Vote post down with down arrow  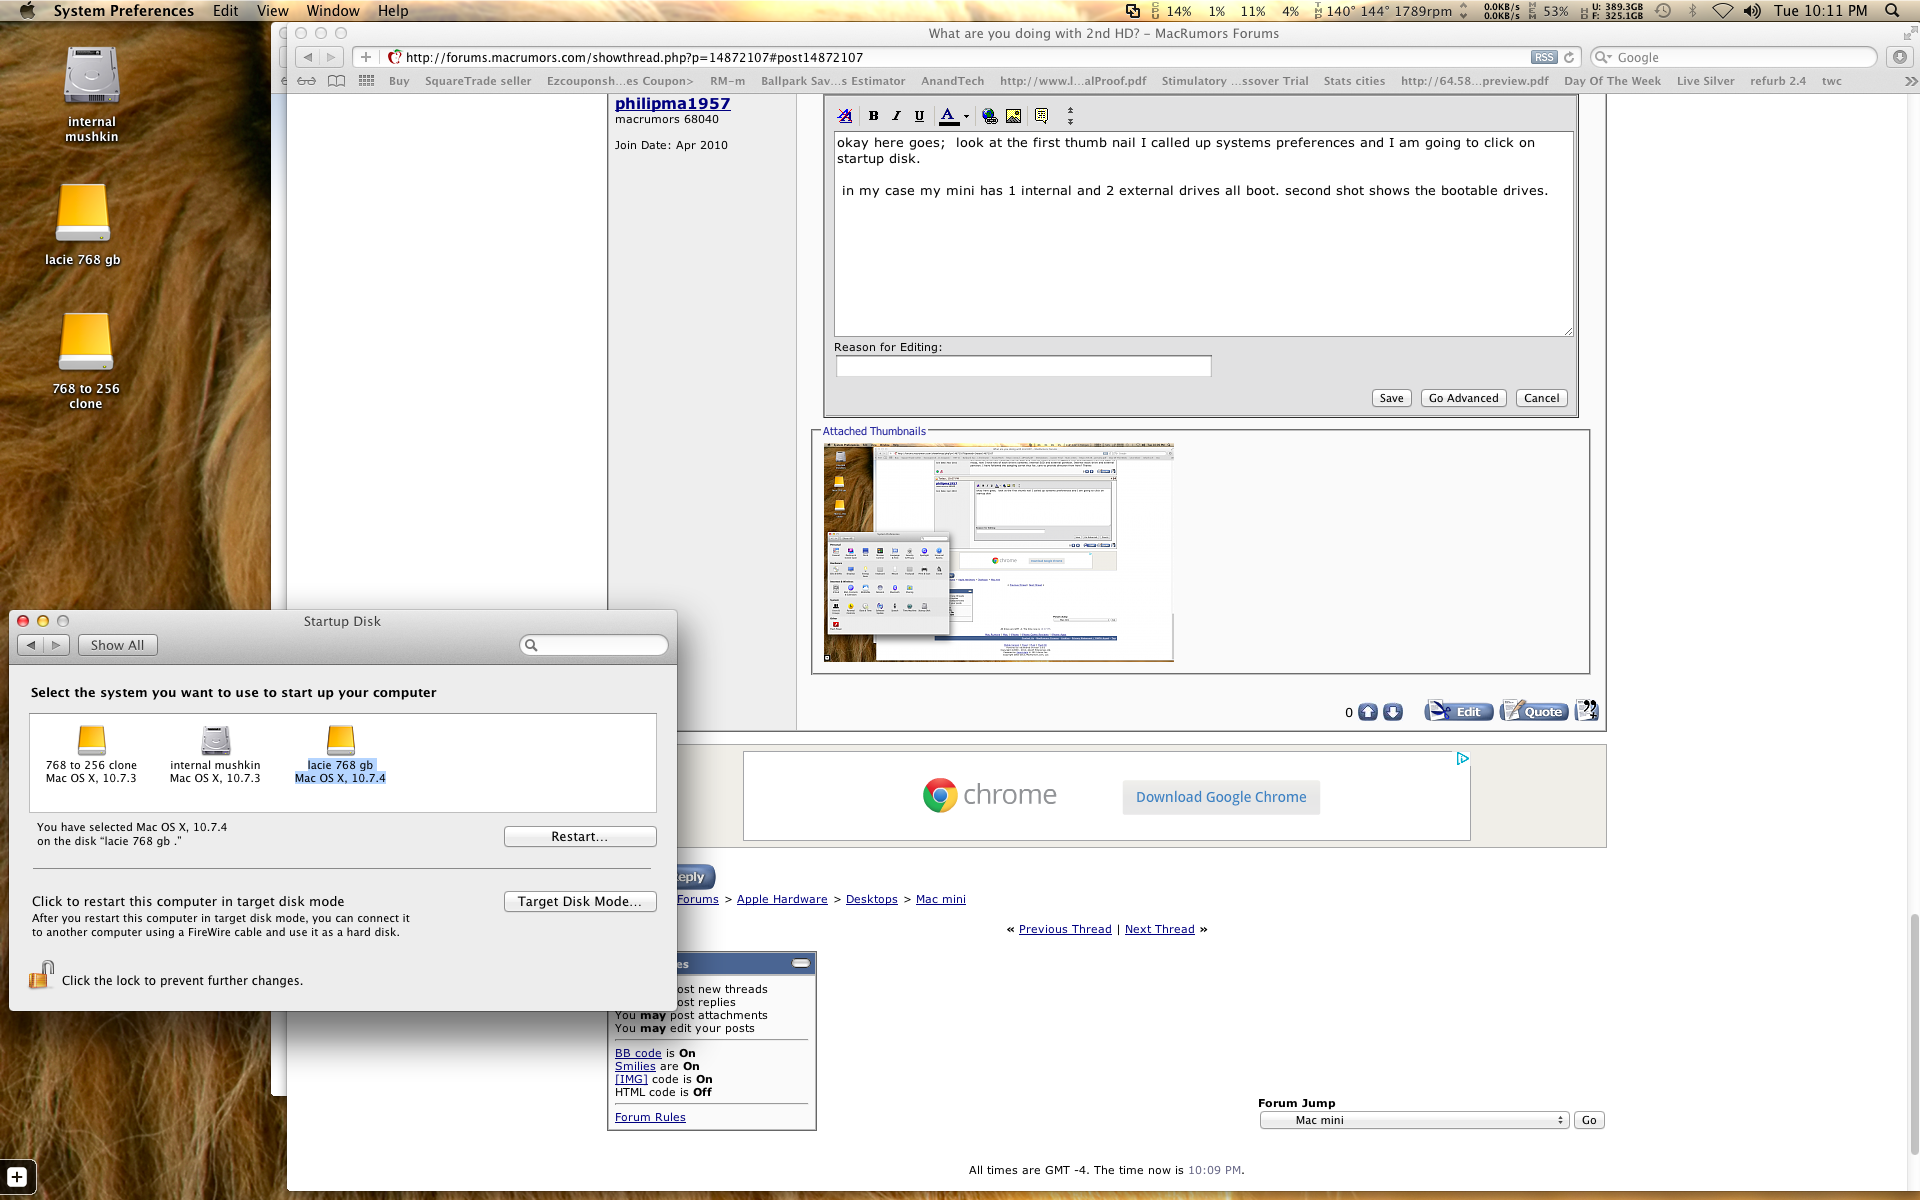[x=1392, y=712]
